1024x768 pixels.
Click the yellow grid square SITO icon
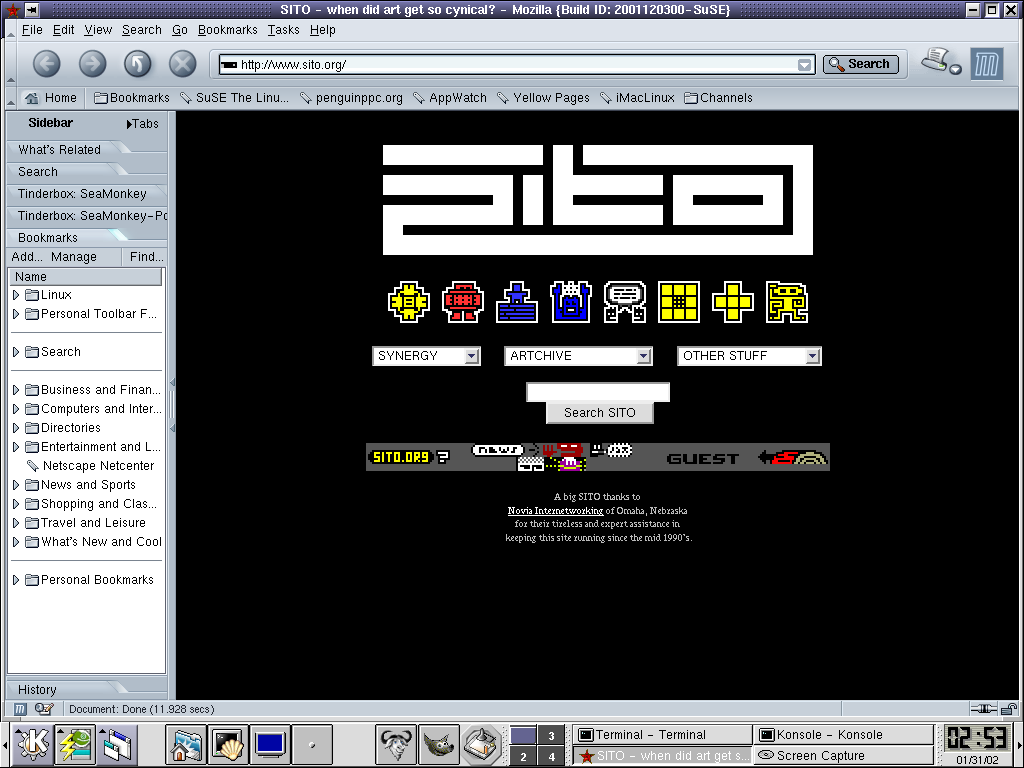click(x=679, y=302)
